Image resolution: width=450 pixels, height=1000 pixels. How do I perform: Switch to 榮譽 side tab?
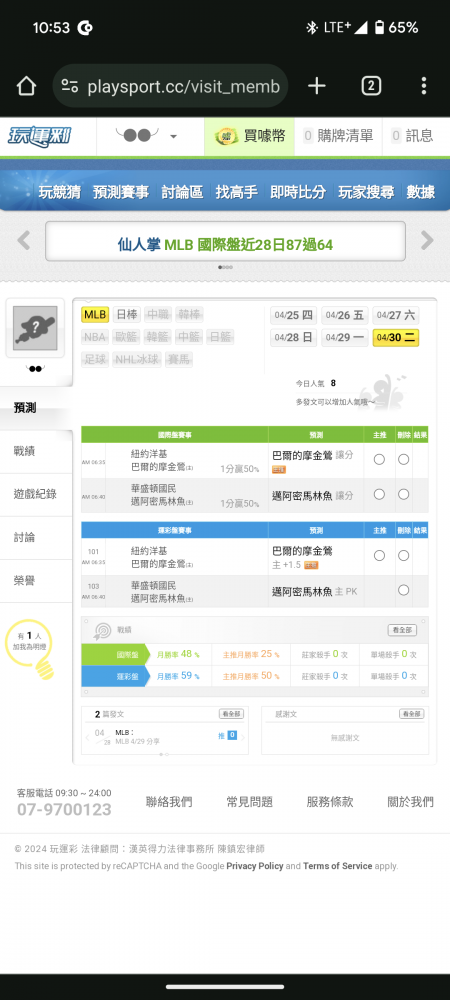click(x=36, y=580)
